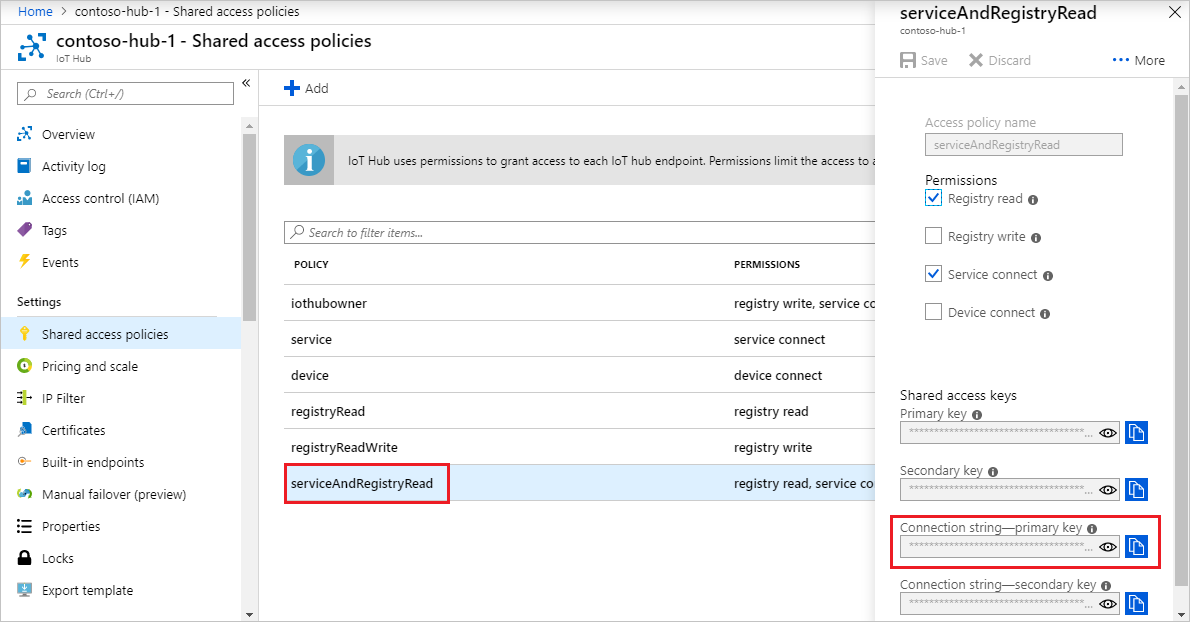Click the IoT Hub icon beside the title
This screenshot has width=1190, height=622.
coord(31,47)
